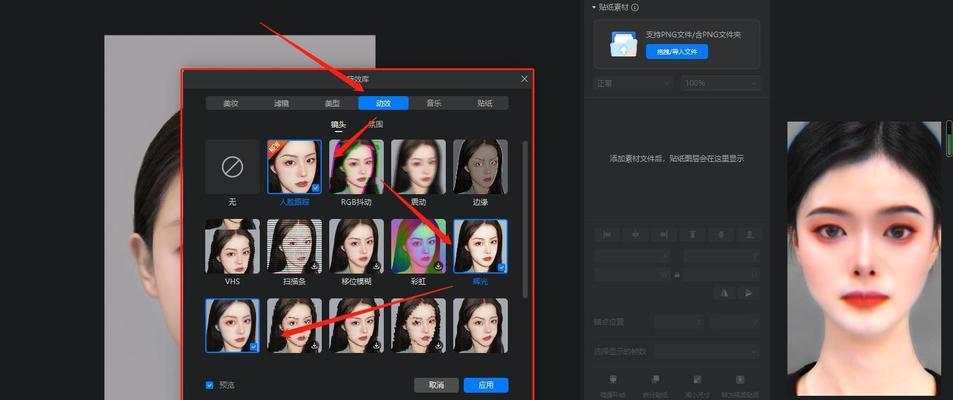Screen dimensions: 953x400
Task: Select the 镜头 sub-tab
Action: pyautogui.click(x=338, y=125)
